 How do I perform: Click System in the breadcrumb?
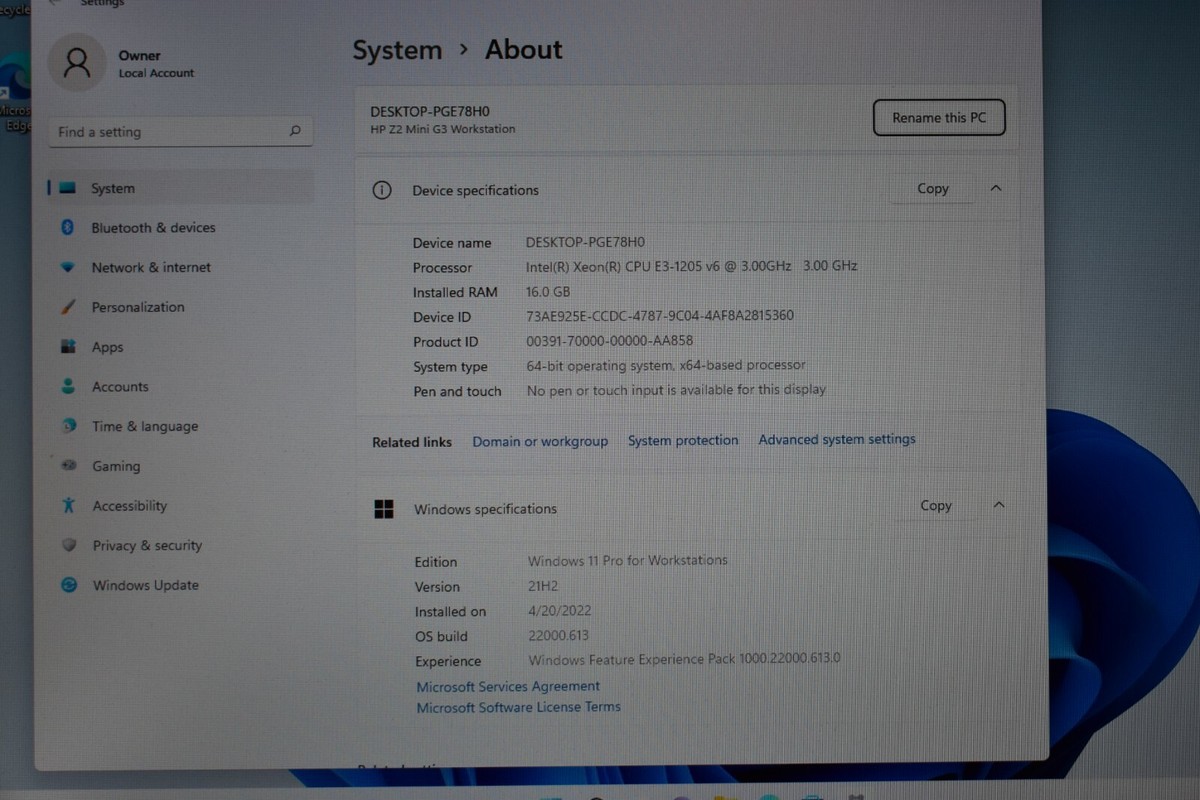tap(397, 51)
